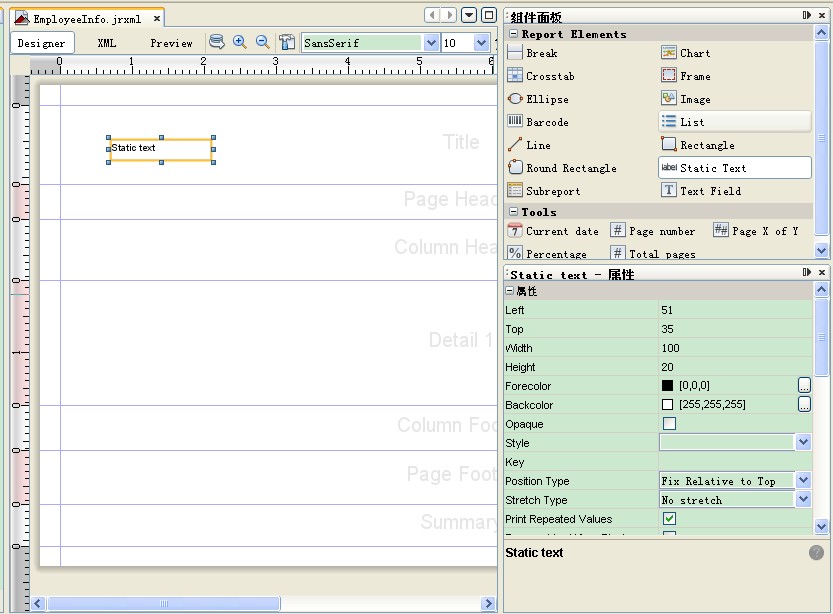Uncheck Print Repeated Values checkbox

[669, 519]
